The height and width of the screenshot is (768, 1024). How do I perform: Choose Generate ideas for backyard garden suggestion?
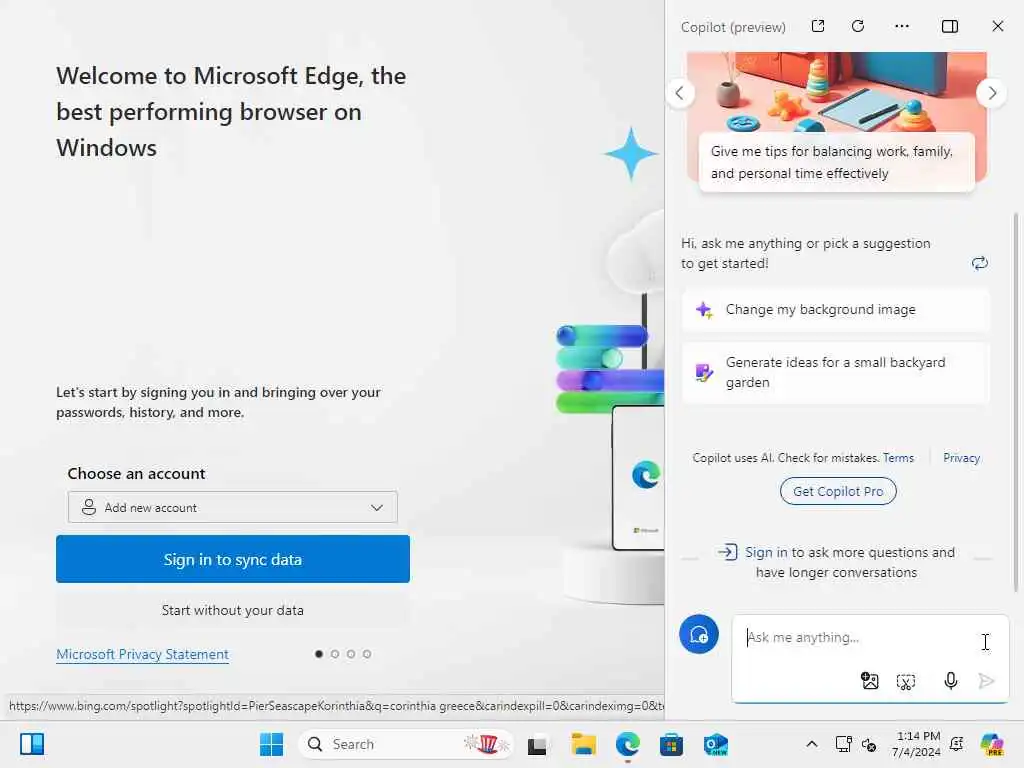point(836,372)
